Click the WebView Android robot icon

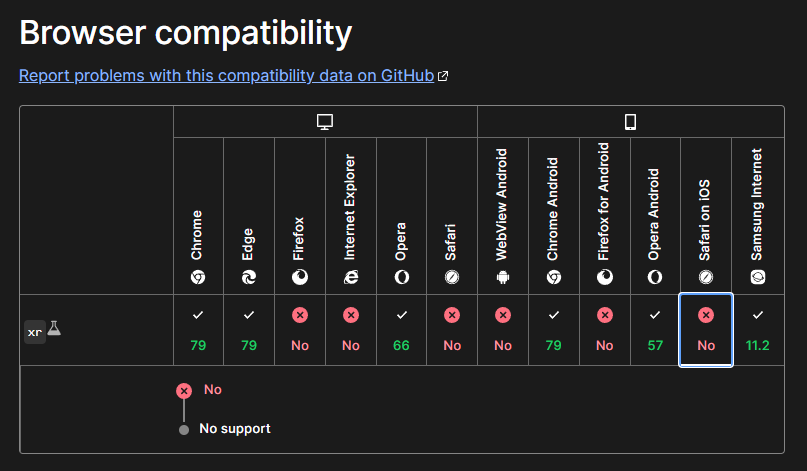[503, 277]
